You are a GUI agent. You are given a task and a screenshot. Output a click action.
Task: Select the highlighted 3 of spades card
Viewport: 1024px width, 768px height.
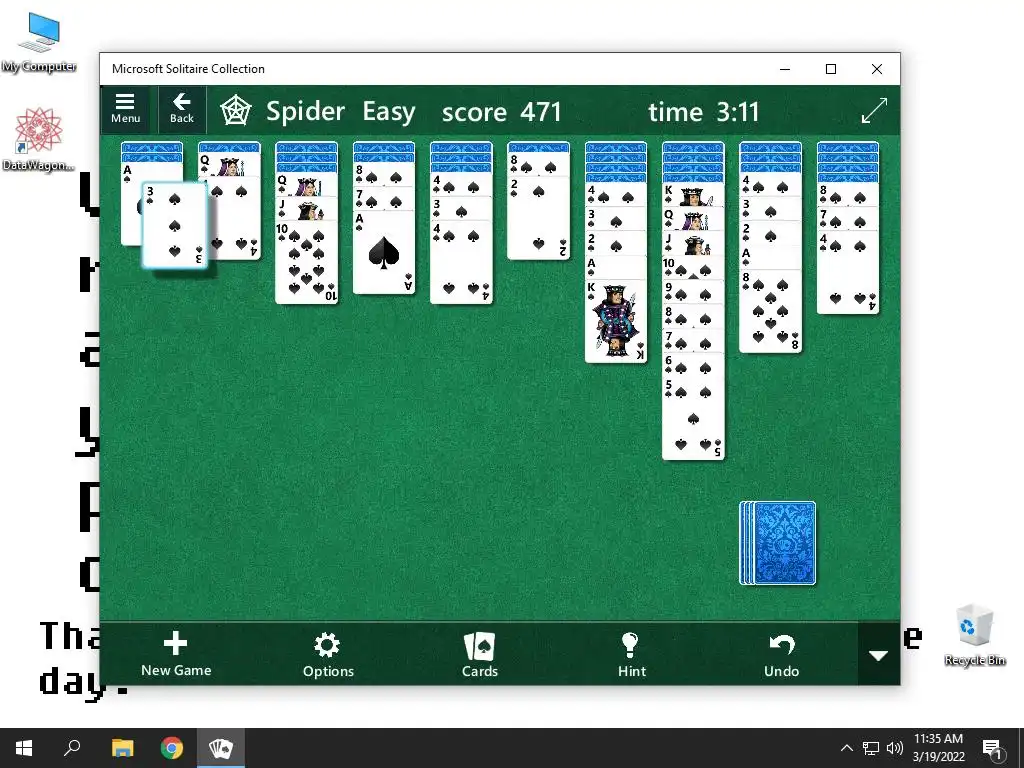[x=174, y=225]
